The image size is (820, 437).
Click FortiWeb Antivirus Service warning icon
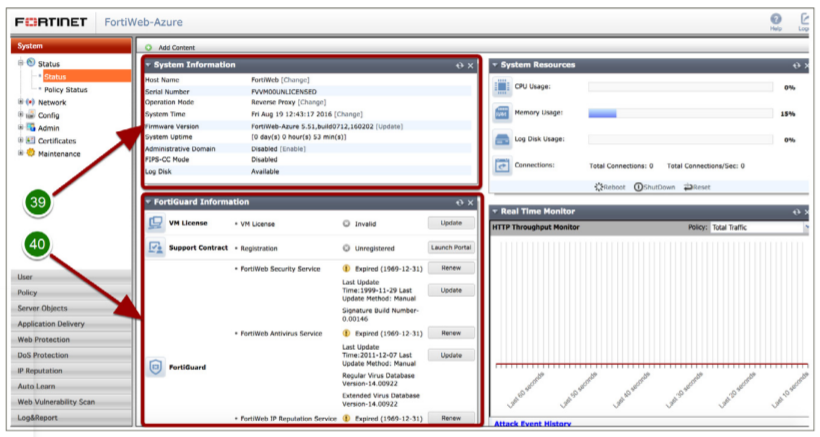coord(346,333)
